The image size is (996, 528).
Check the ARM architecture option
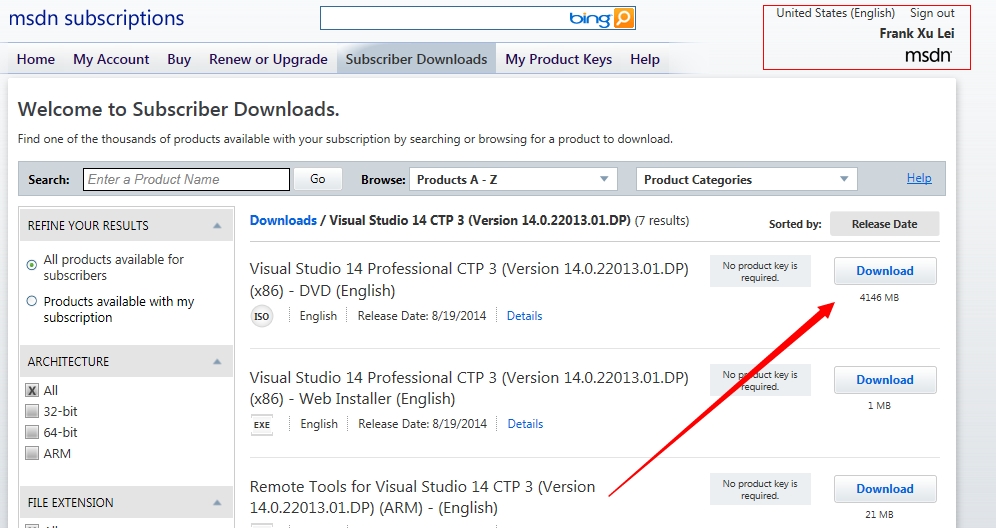coord(32,453)
